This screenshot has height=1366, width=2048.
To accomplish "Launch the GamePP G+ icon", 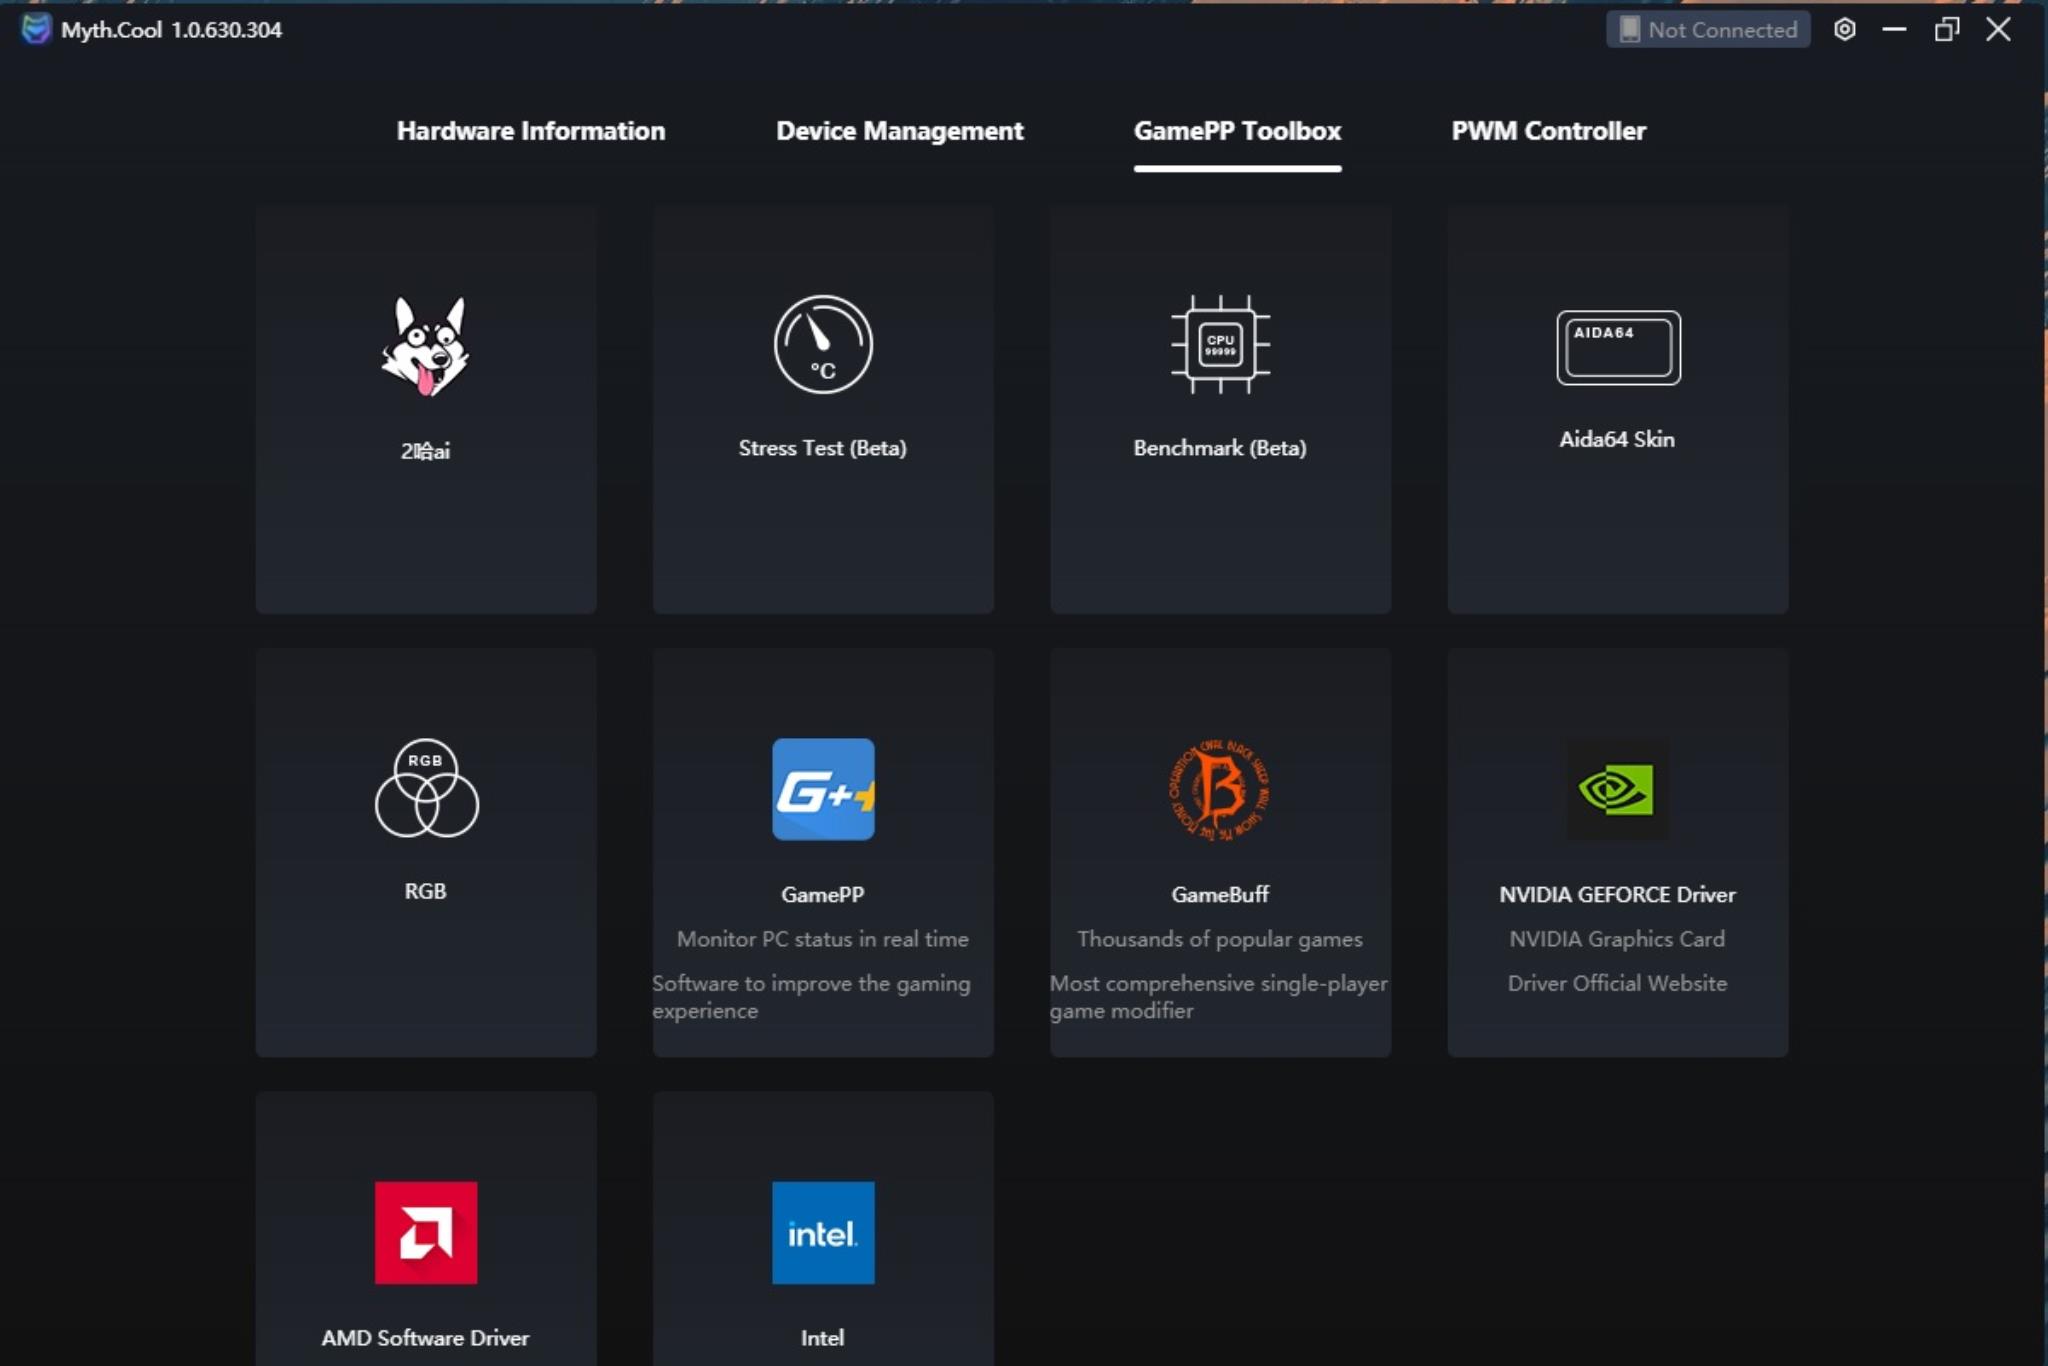I will coord(823,789).
